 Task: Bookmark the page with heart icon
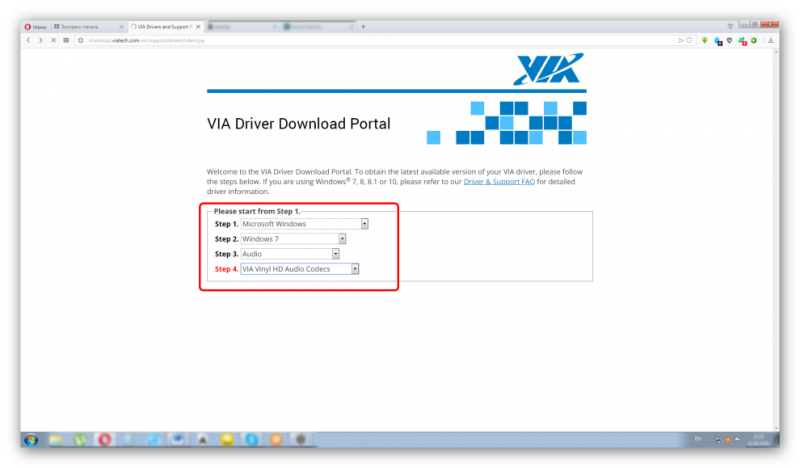689,40
